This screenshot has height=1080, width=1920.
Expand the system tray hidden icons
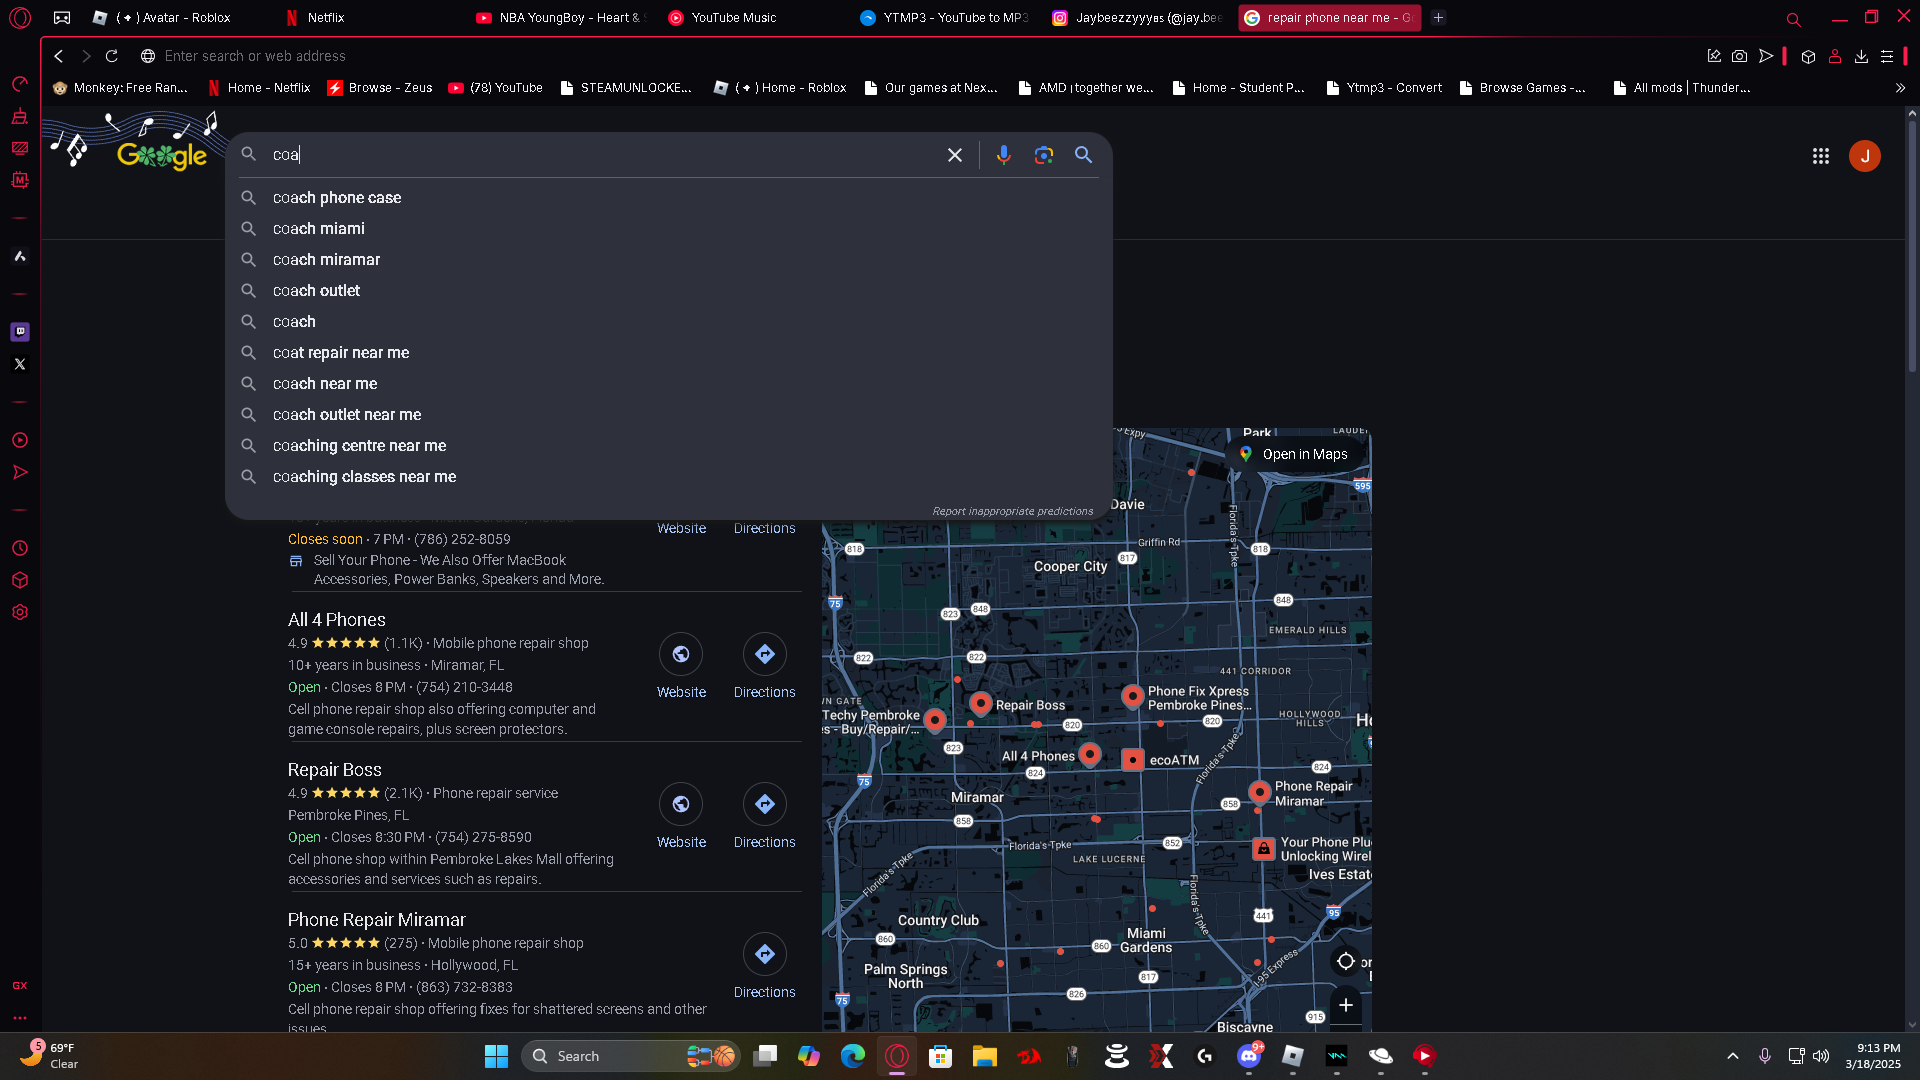[x=1733, y=1056]
